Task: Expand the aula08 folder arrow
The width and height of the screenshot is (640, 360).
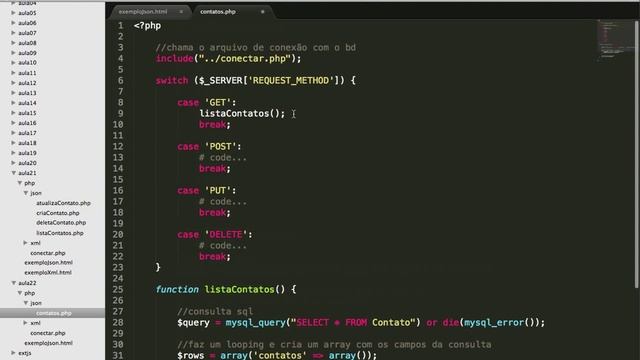Action: coord(13,43)
